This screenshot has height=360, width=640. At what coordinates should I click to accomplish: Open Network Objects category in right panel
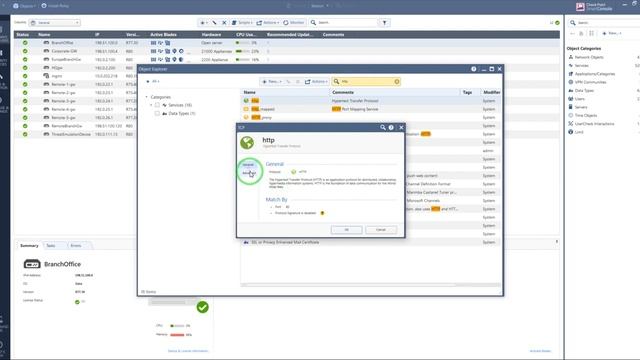(x=589, y=57)
